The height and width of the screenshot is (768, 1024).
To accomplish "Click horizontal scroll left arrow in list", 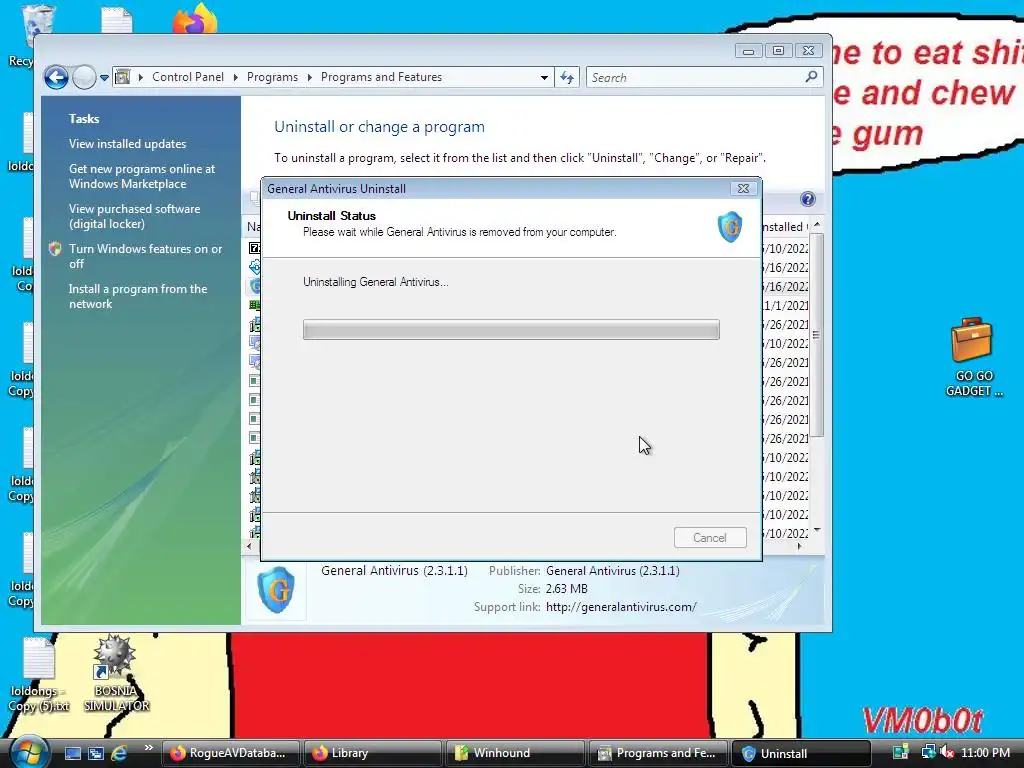I will [x=249, y=546].
